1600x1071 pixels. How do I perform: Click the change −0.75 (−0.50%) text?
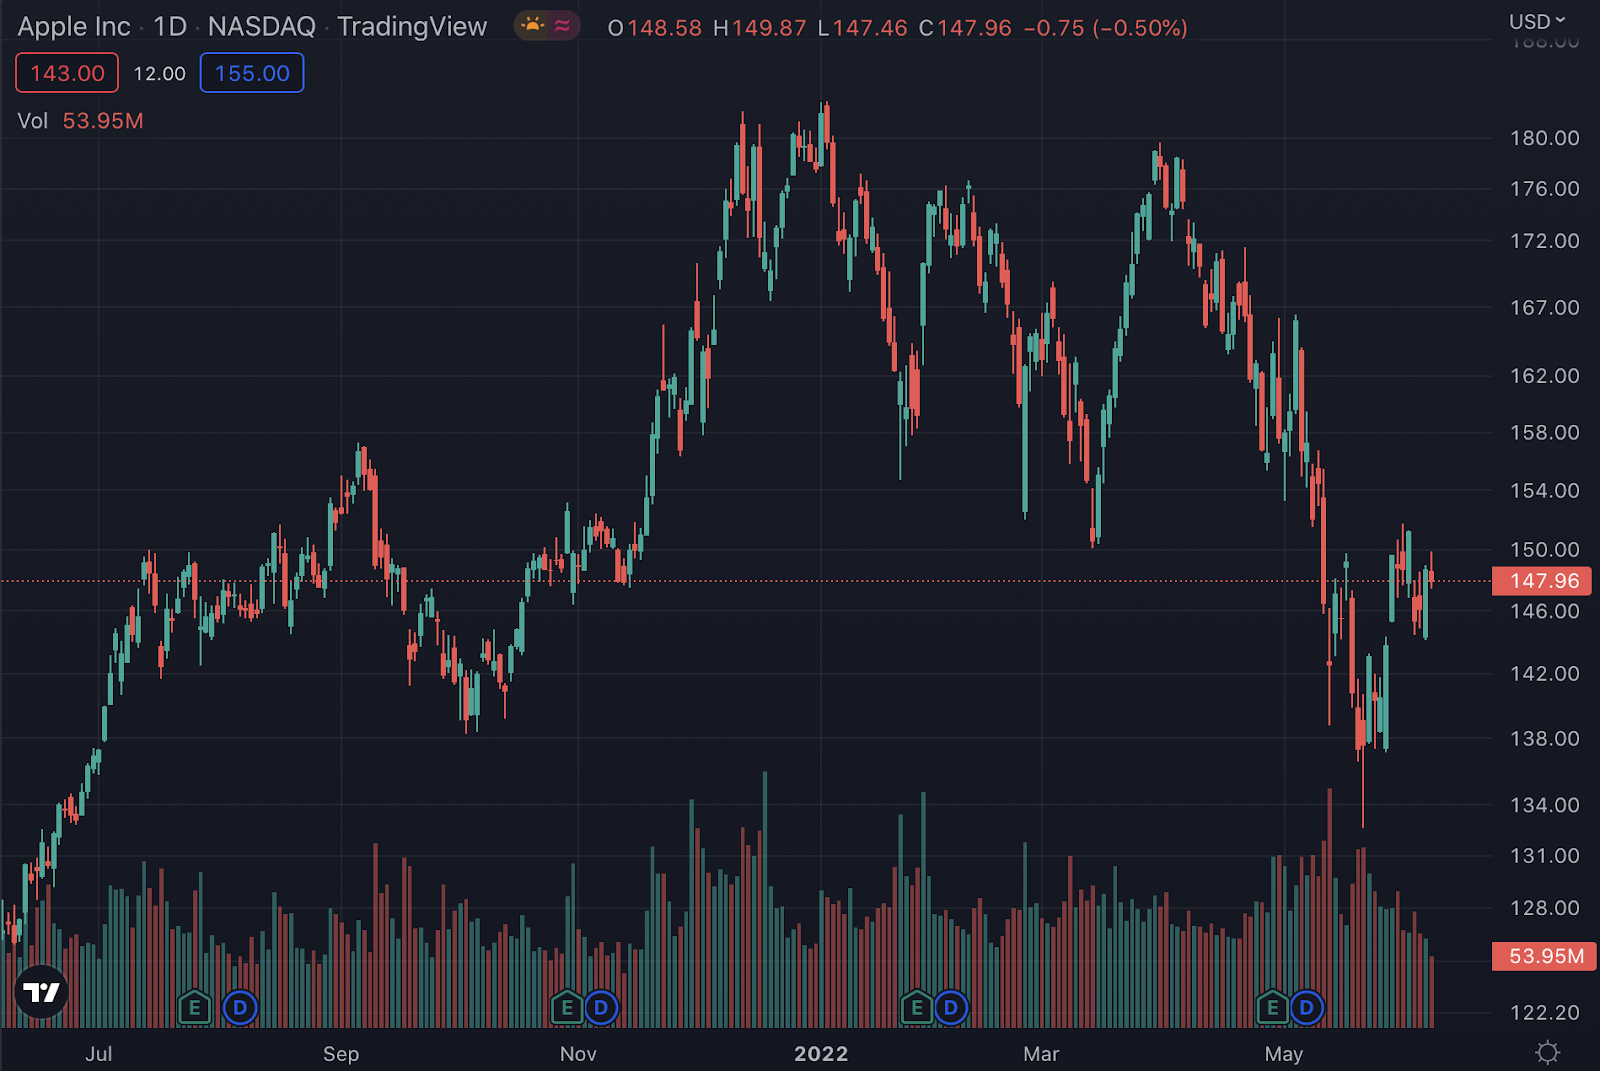coord(1106,28)
